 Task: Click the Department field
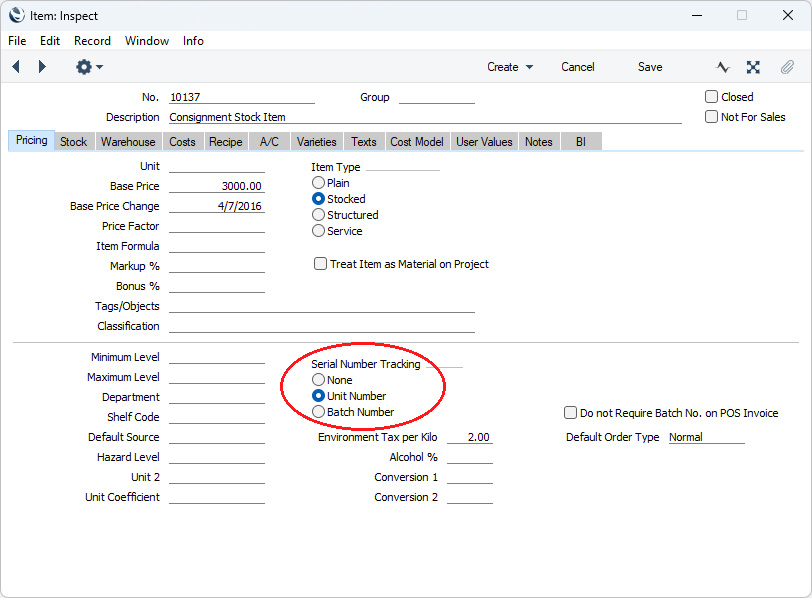pos(217,397)
